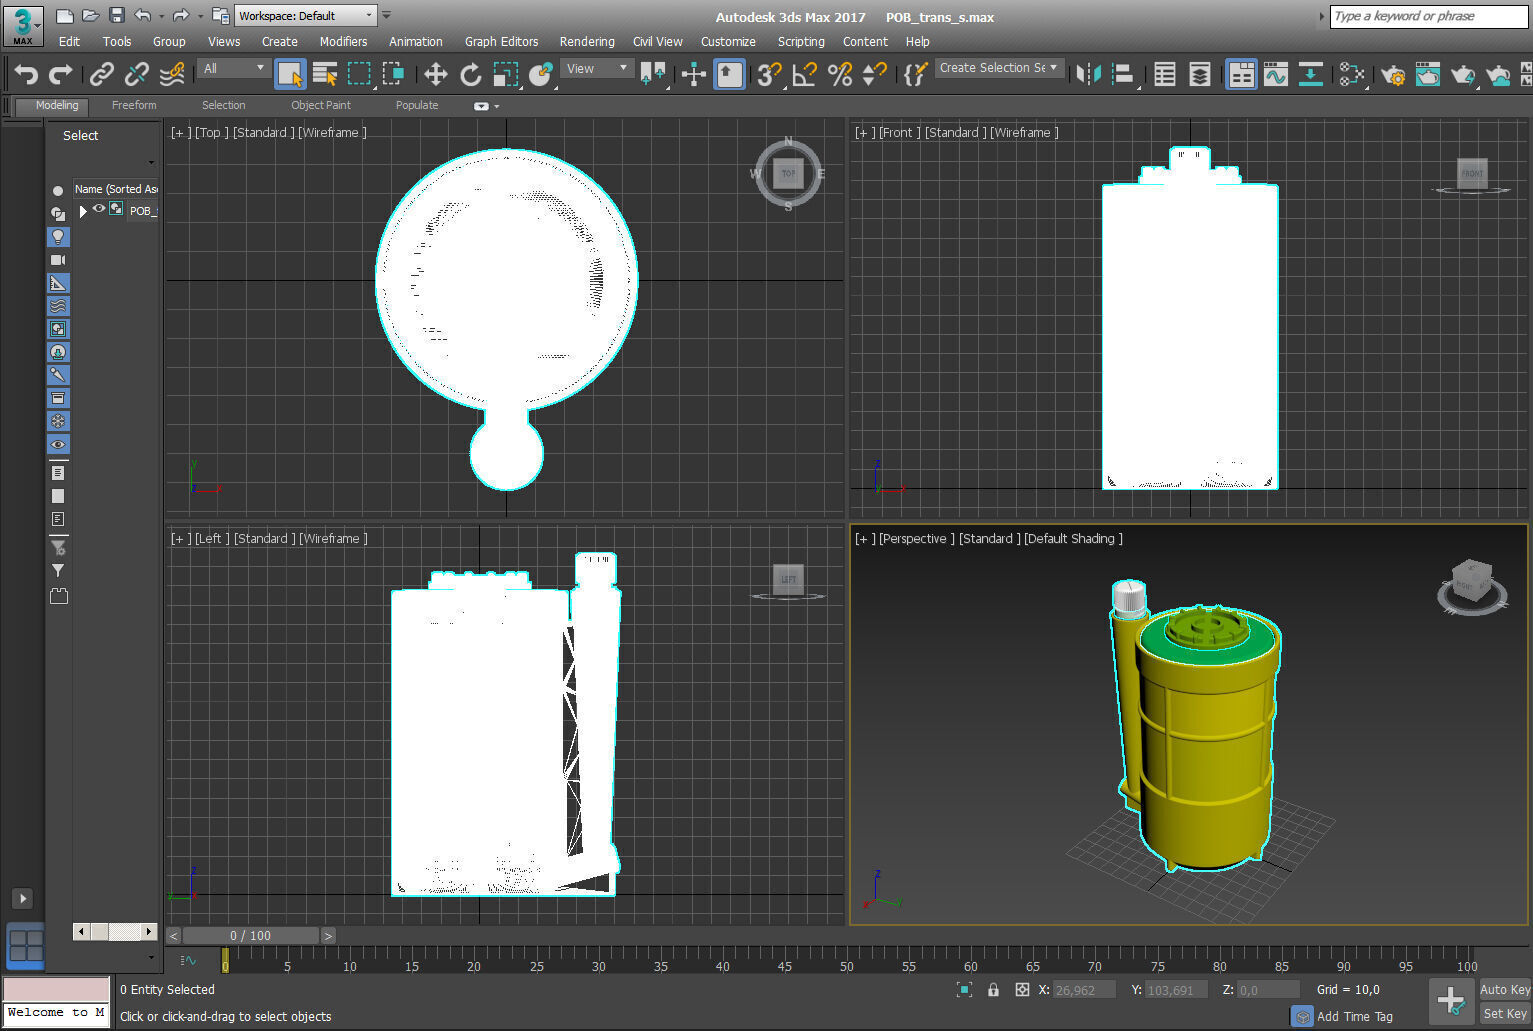Image resolution: width=1533 pixels, height=1031 pixels.
Task: Toggle selection lock padlock in status bar
Action: click(x=993, y=990)
